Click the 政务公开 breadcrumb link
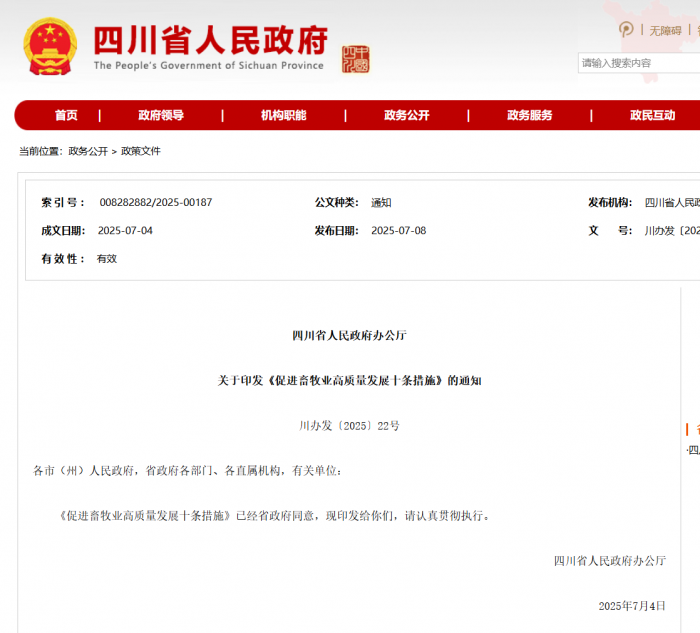This screenshot has width=700, height=633. coord(88,151)
